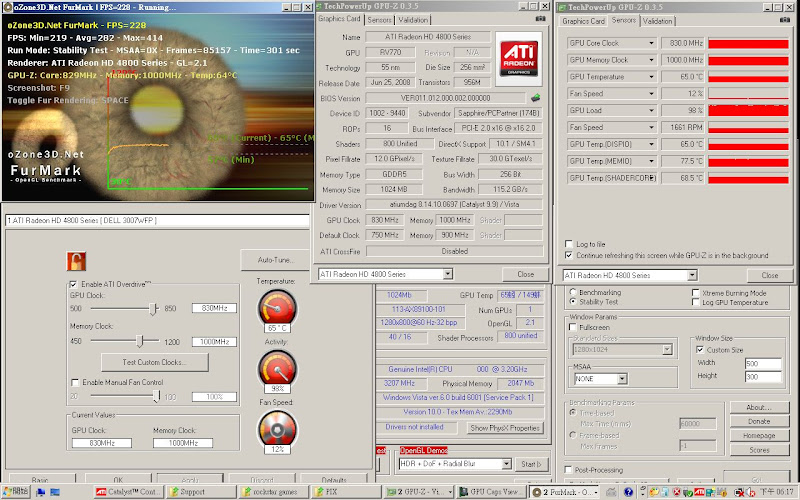Click the Fan Speed gauge icon
Viewport: 800px width, 500px height.
tap(275, 427)
